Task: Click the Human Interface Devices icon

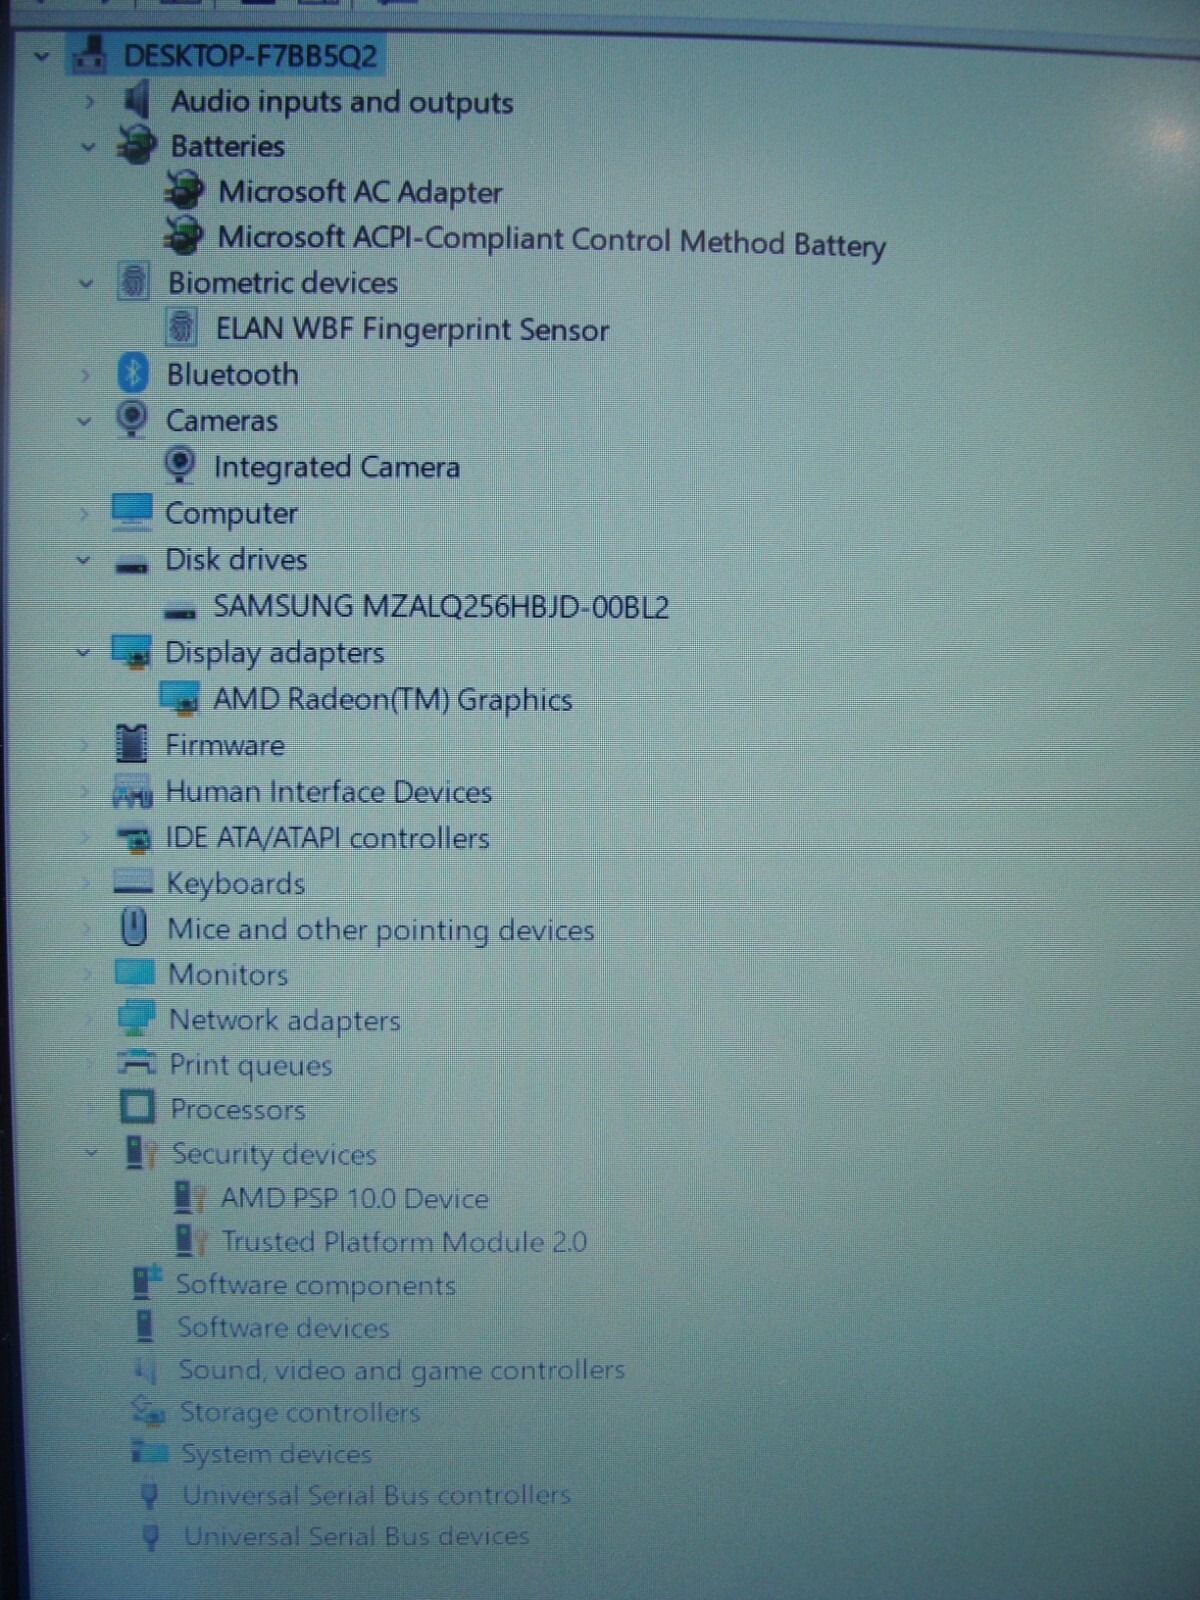Action: tap(132, 791)
